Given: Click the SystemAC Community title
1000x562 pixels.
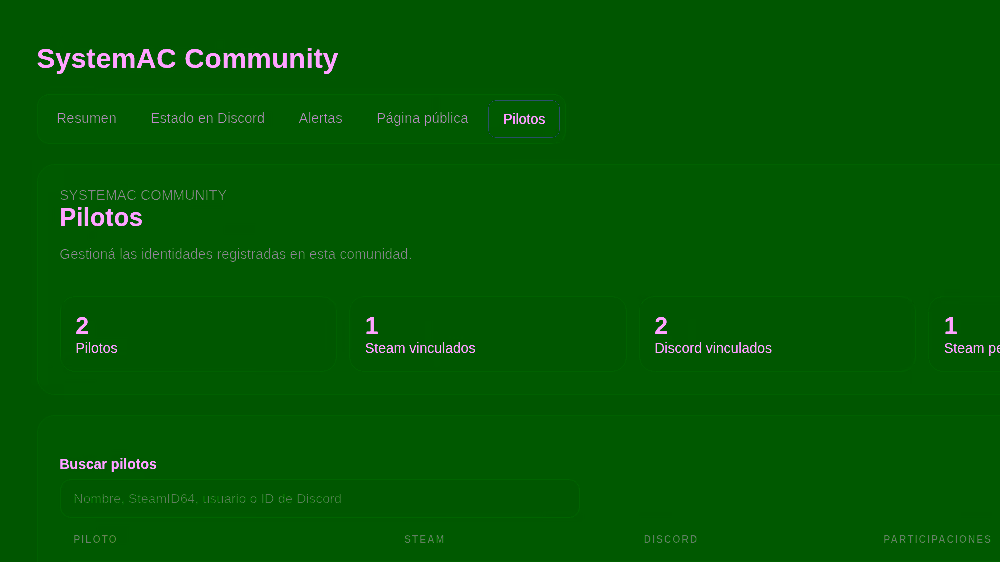Looking at the screenshot, I should click(x=188, y=59).
